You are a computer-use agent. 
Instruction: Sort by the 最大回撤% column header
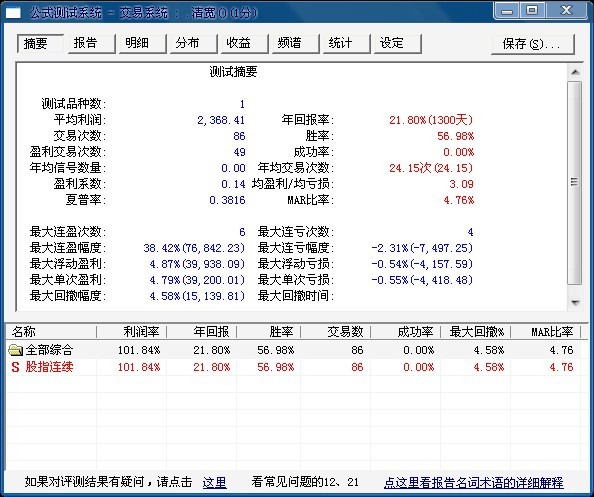[476, 332]
